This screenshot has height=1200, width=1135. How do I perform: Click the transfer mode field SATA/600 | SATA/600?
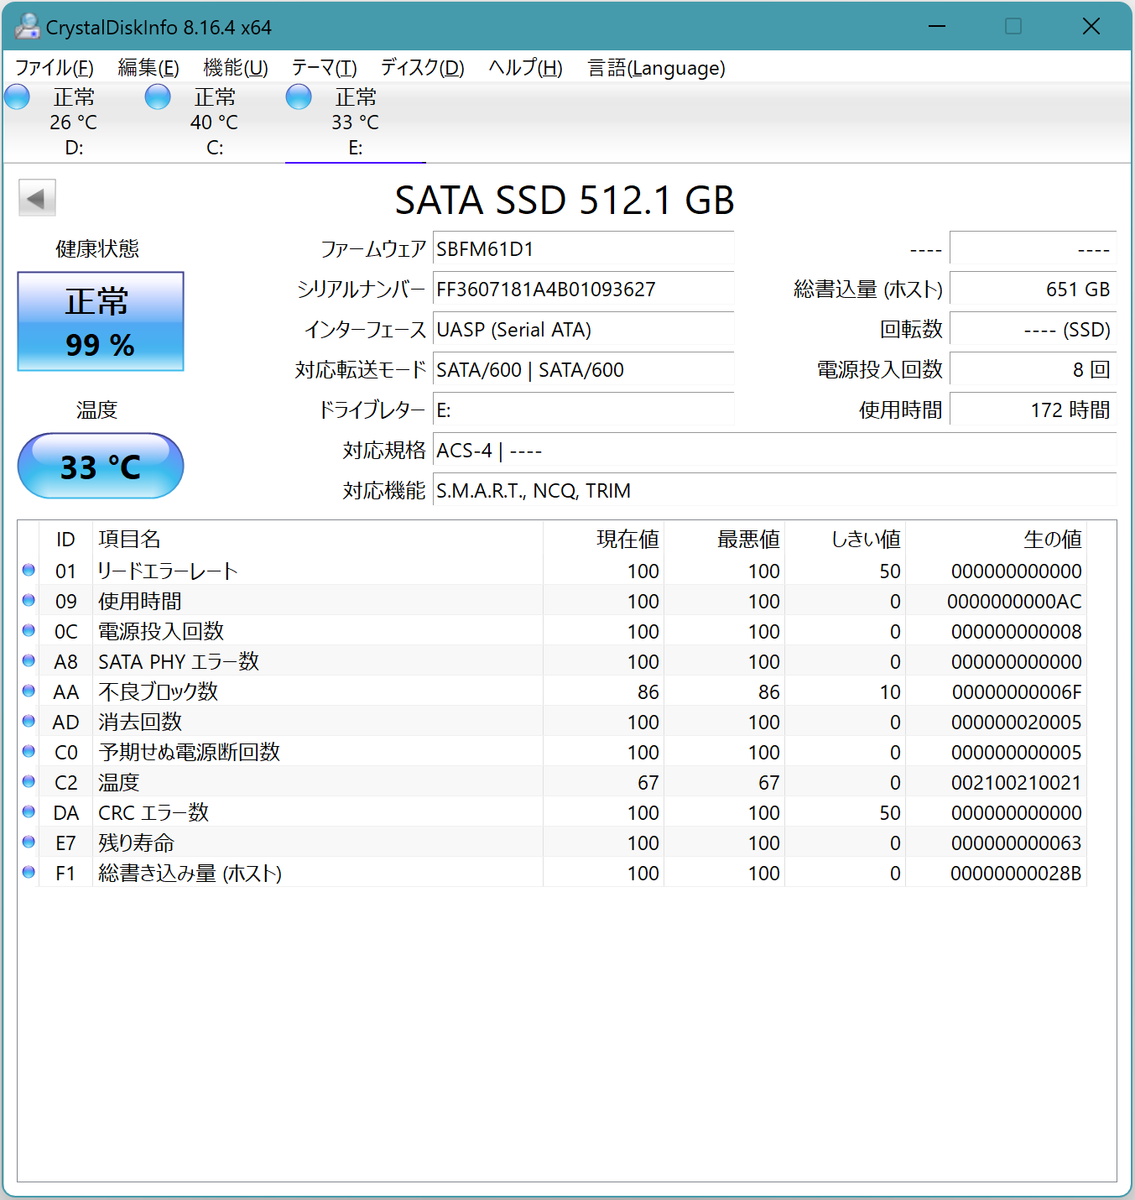click(x=583, y=370)
